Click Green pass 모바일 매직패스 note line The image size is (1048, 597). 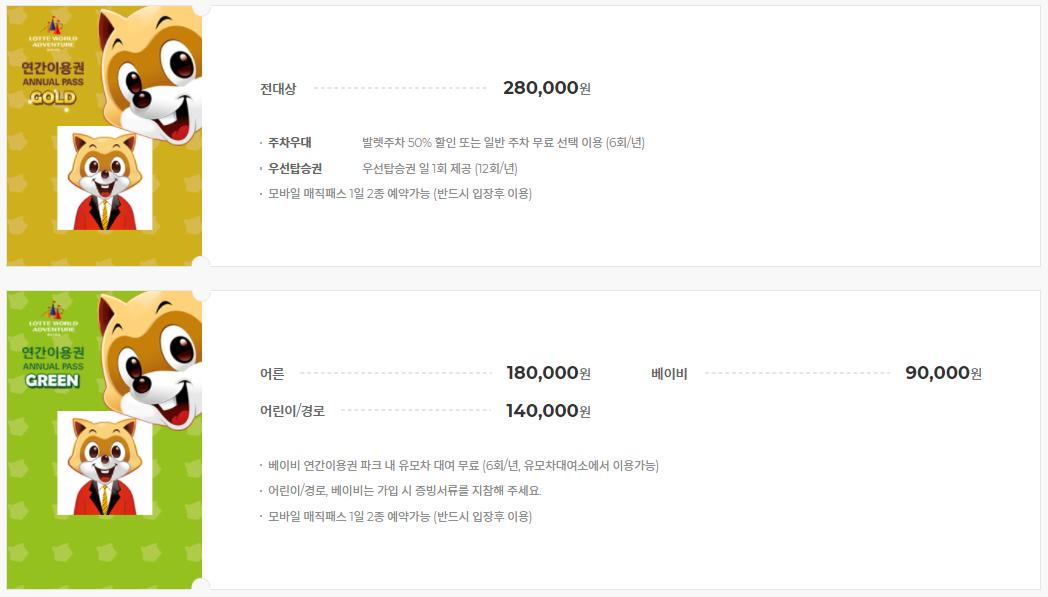(x=400, y=516)
